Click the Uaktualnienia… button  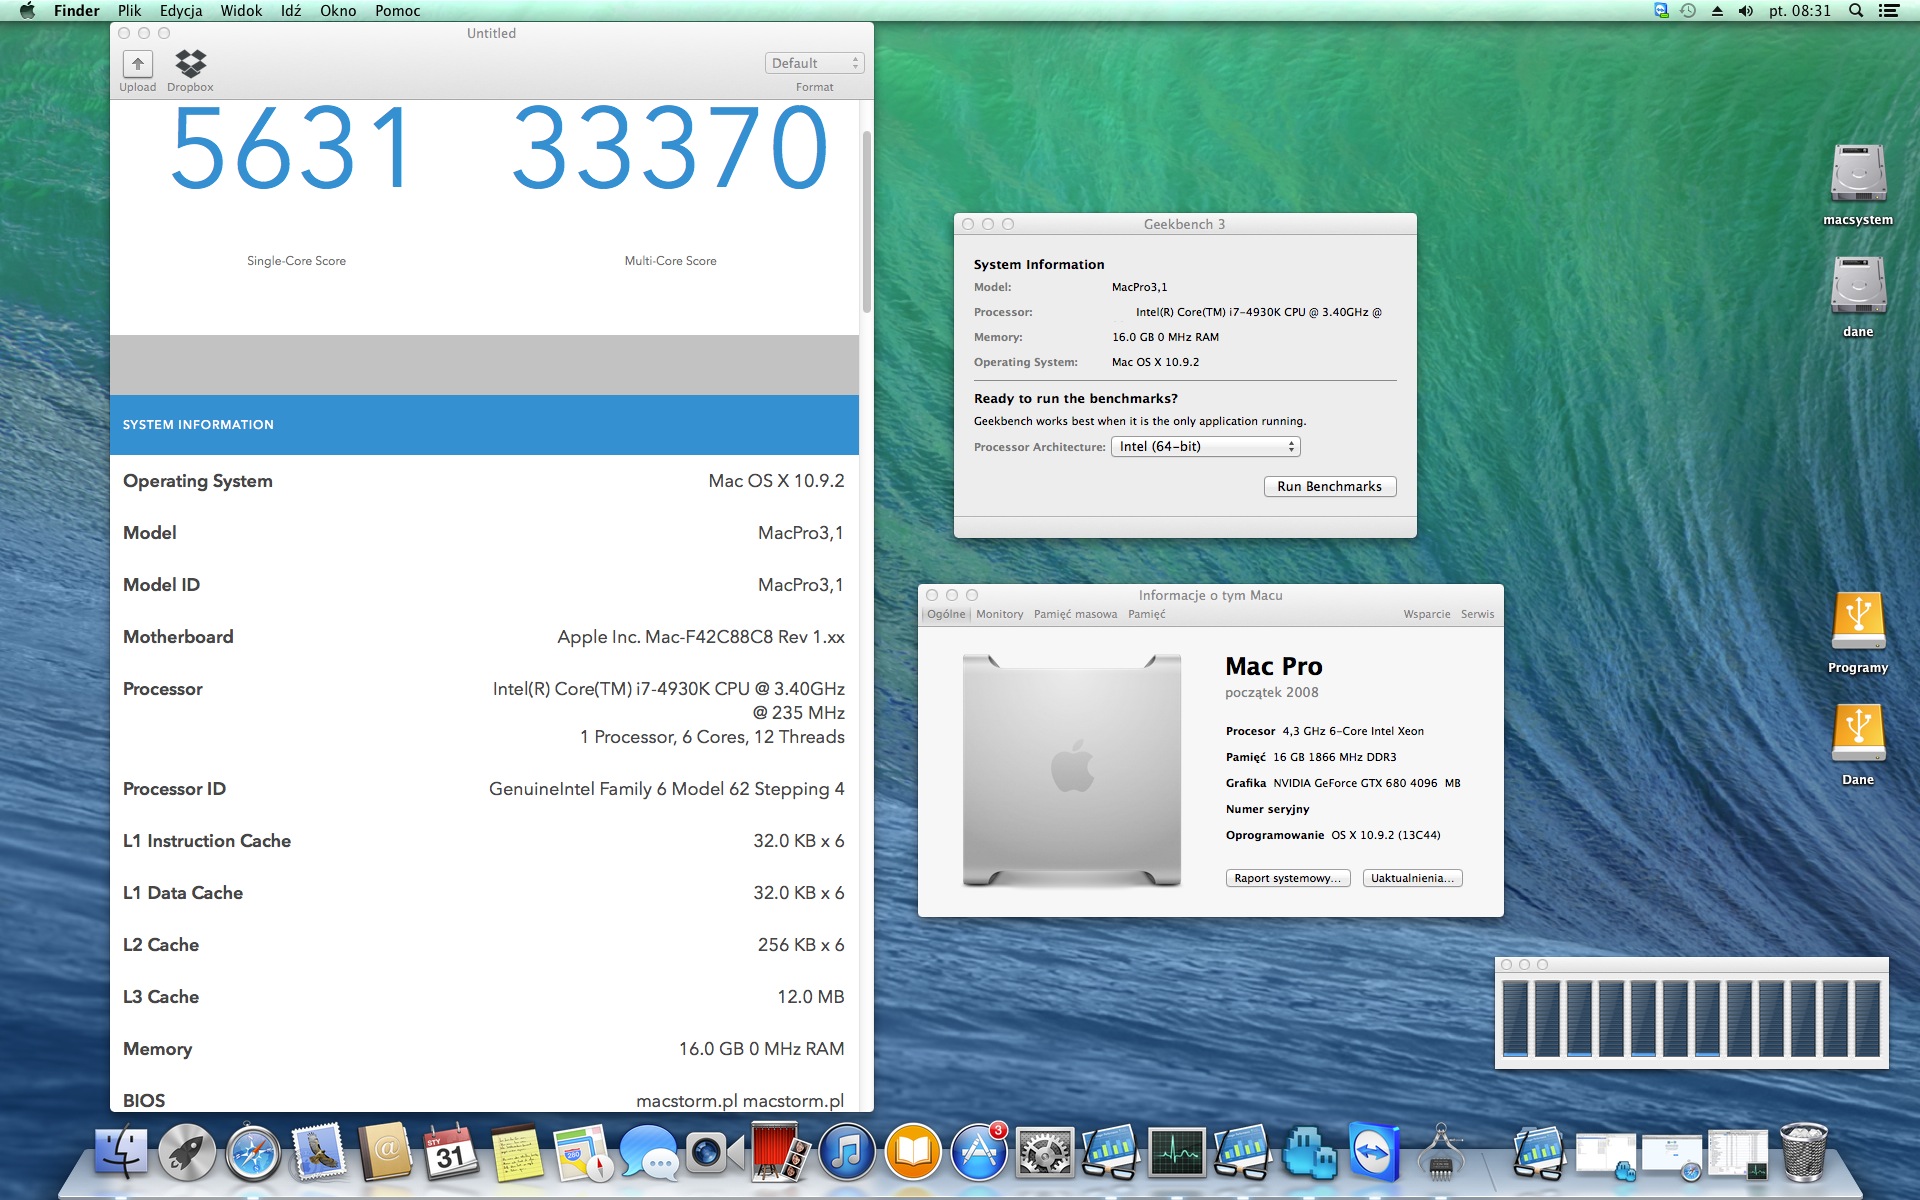point(1413,878)
